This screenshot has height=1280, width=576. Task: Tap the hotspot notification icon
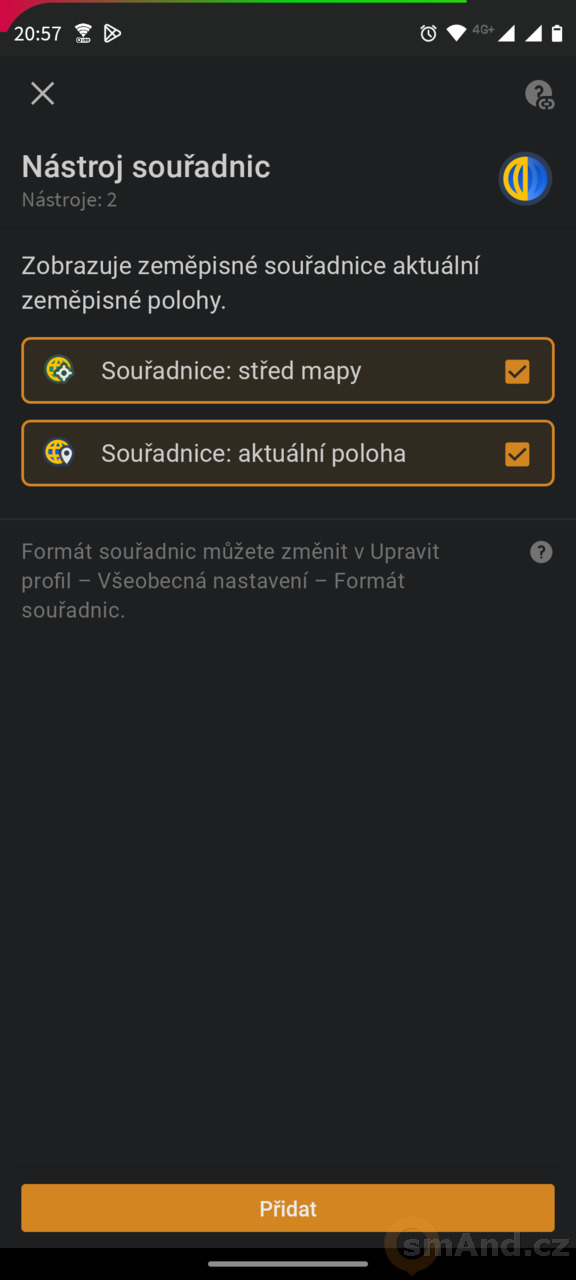83,33
